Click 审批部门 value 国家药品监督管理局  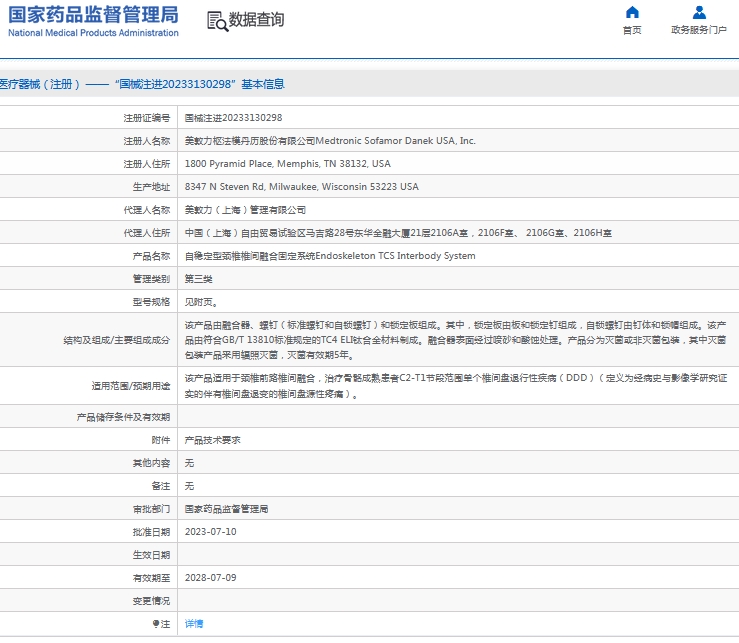pos(226,509)
